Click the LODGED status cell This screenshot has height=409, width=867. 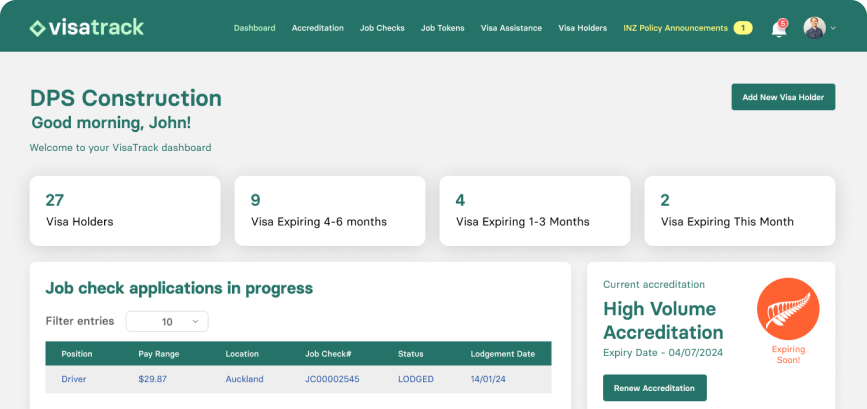pyautogui.click(x=416, y=379)
